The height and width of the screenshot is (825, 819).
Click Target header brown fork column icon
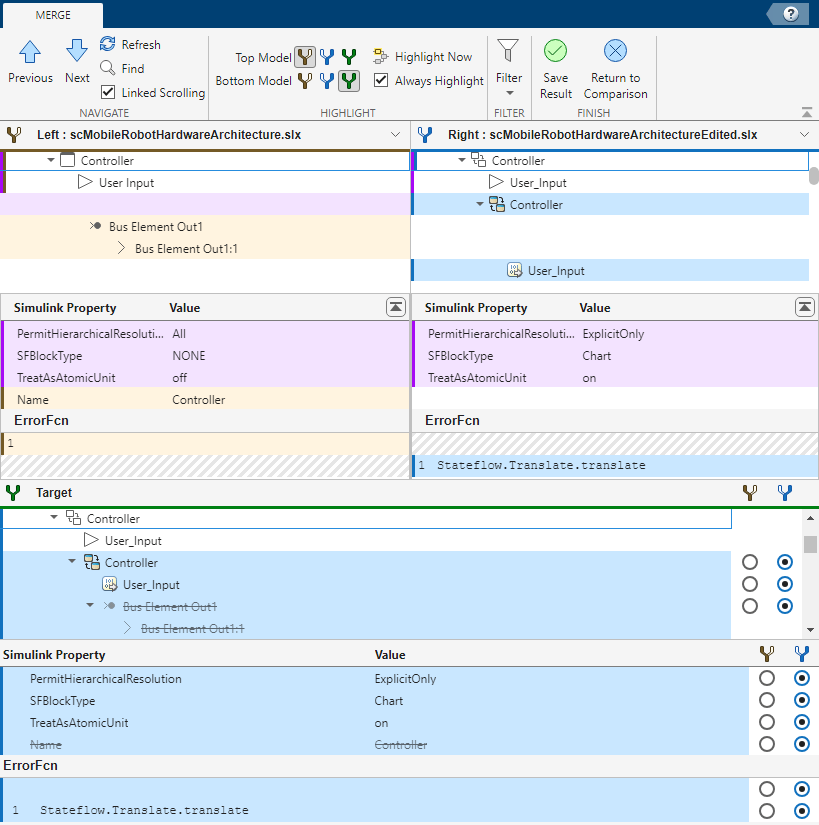[750, 492]
